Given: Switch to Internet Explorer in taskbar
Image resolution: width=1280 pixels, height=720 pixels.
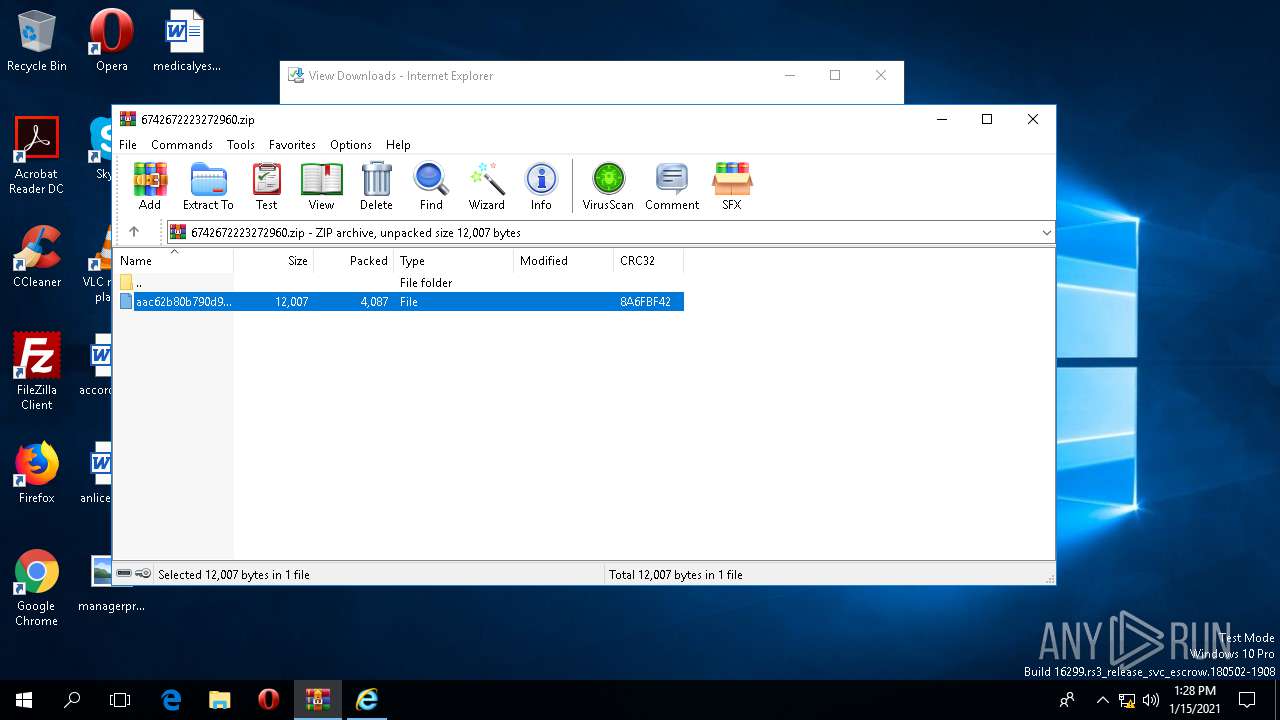Looking at the screenshot, I should pyautogui.click(x=367, y=700).
